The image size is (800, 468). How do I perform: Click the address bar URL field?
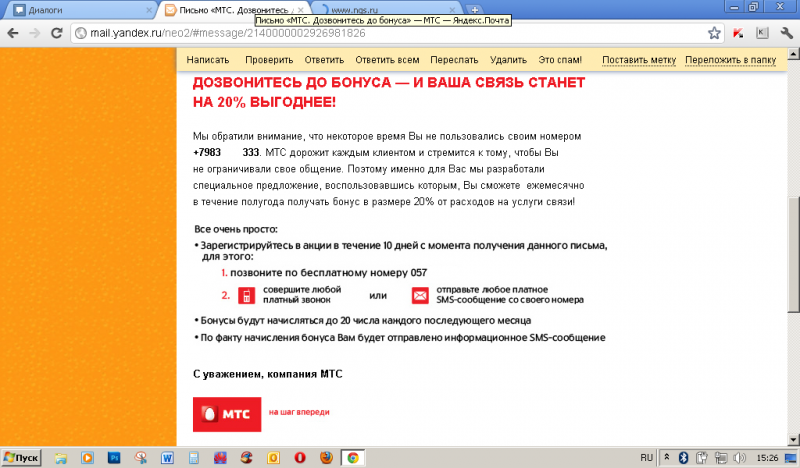[x=380, y=32]
